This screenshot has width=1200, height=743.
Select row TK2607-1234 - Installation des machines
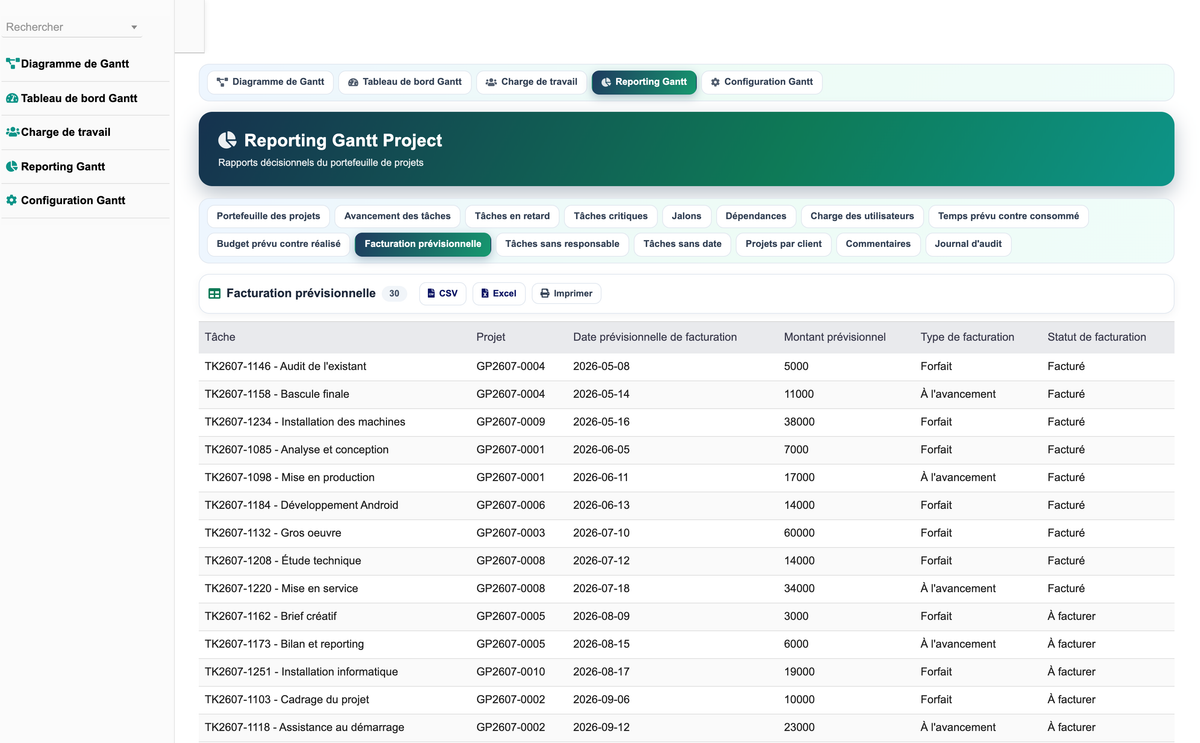[686, 422]
